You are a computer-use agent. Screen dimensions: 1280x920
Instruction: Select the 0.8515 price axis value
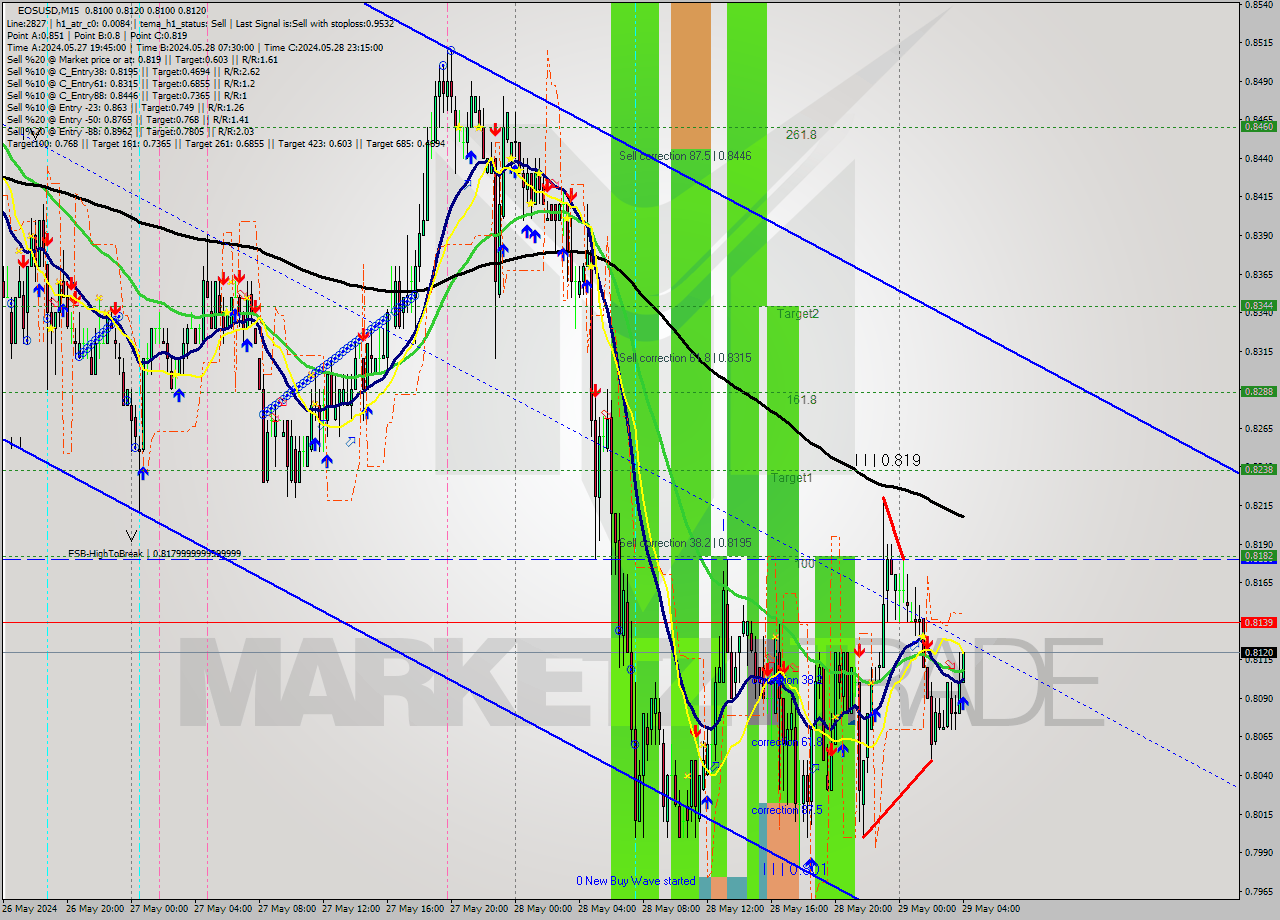pos(1258,43)
